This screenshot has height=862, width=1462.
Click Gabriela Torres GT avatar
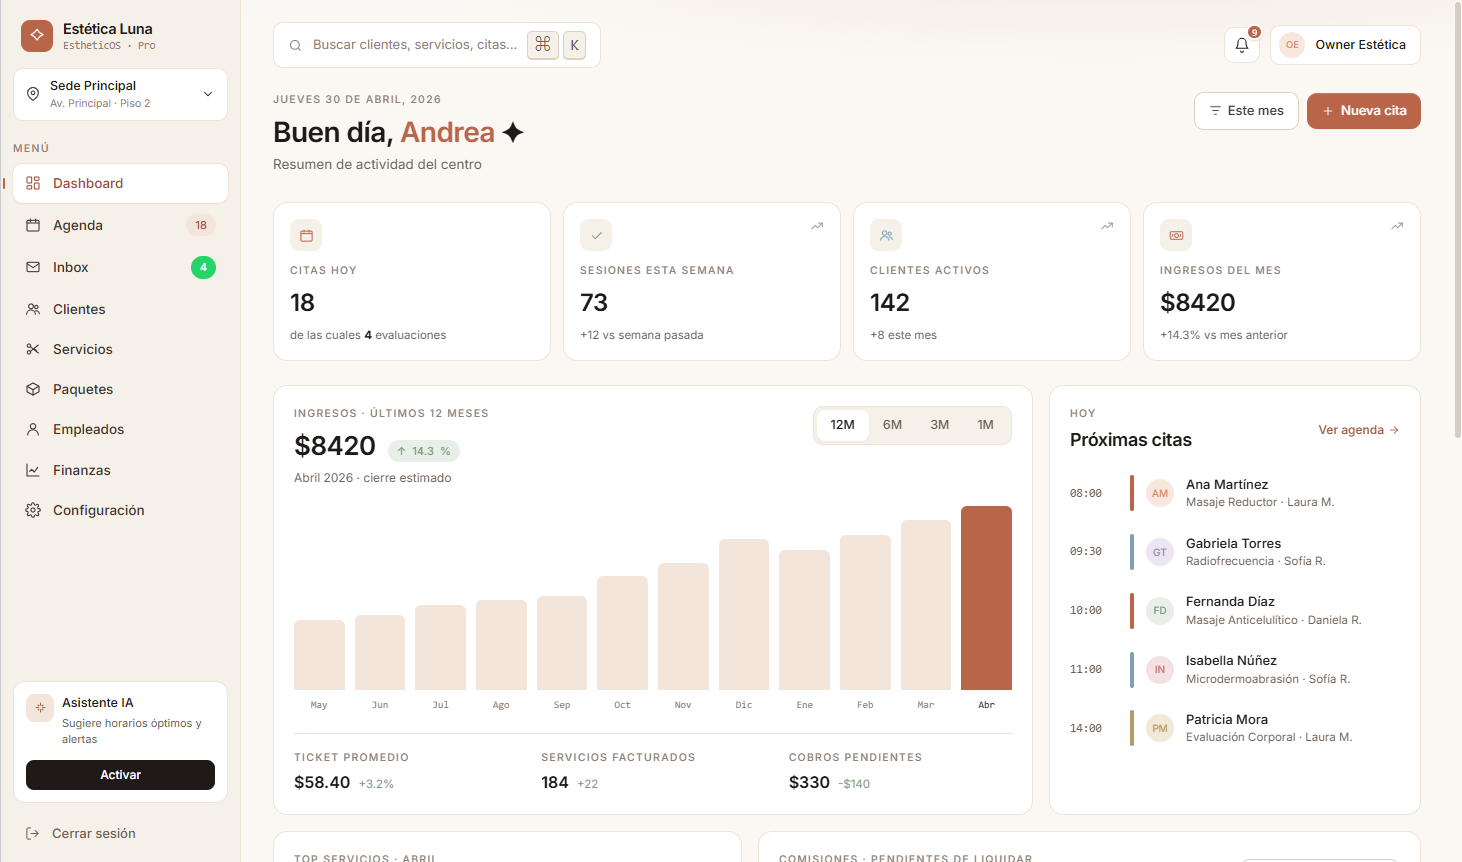[x=1160, y=552]
